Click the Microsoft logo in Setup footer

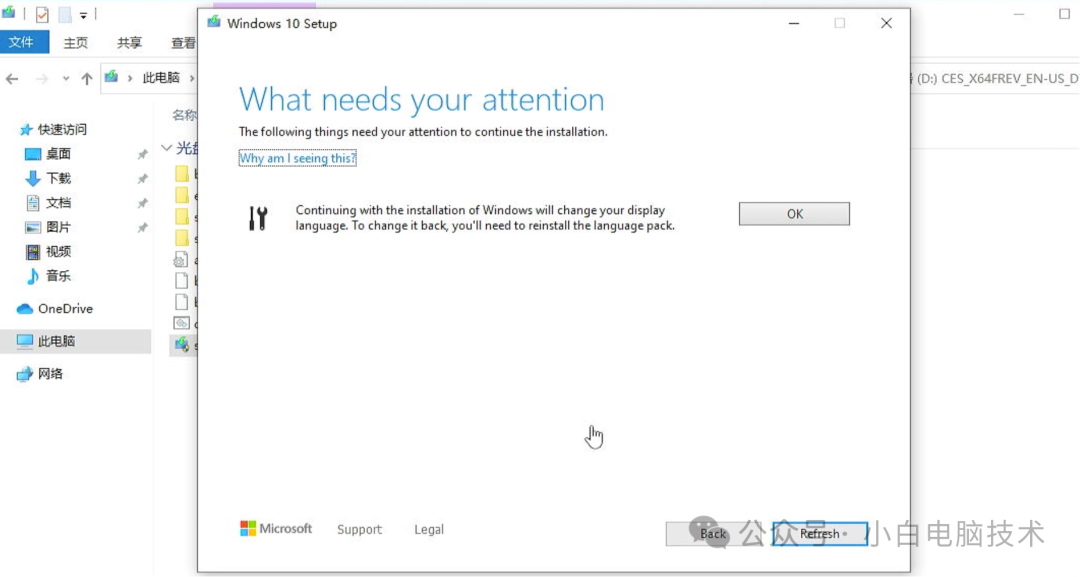(x=276, y=529)
